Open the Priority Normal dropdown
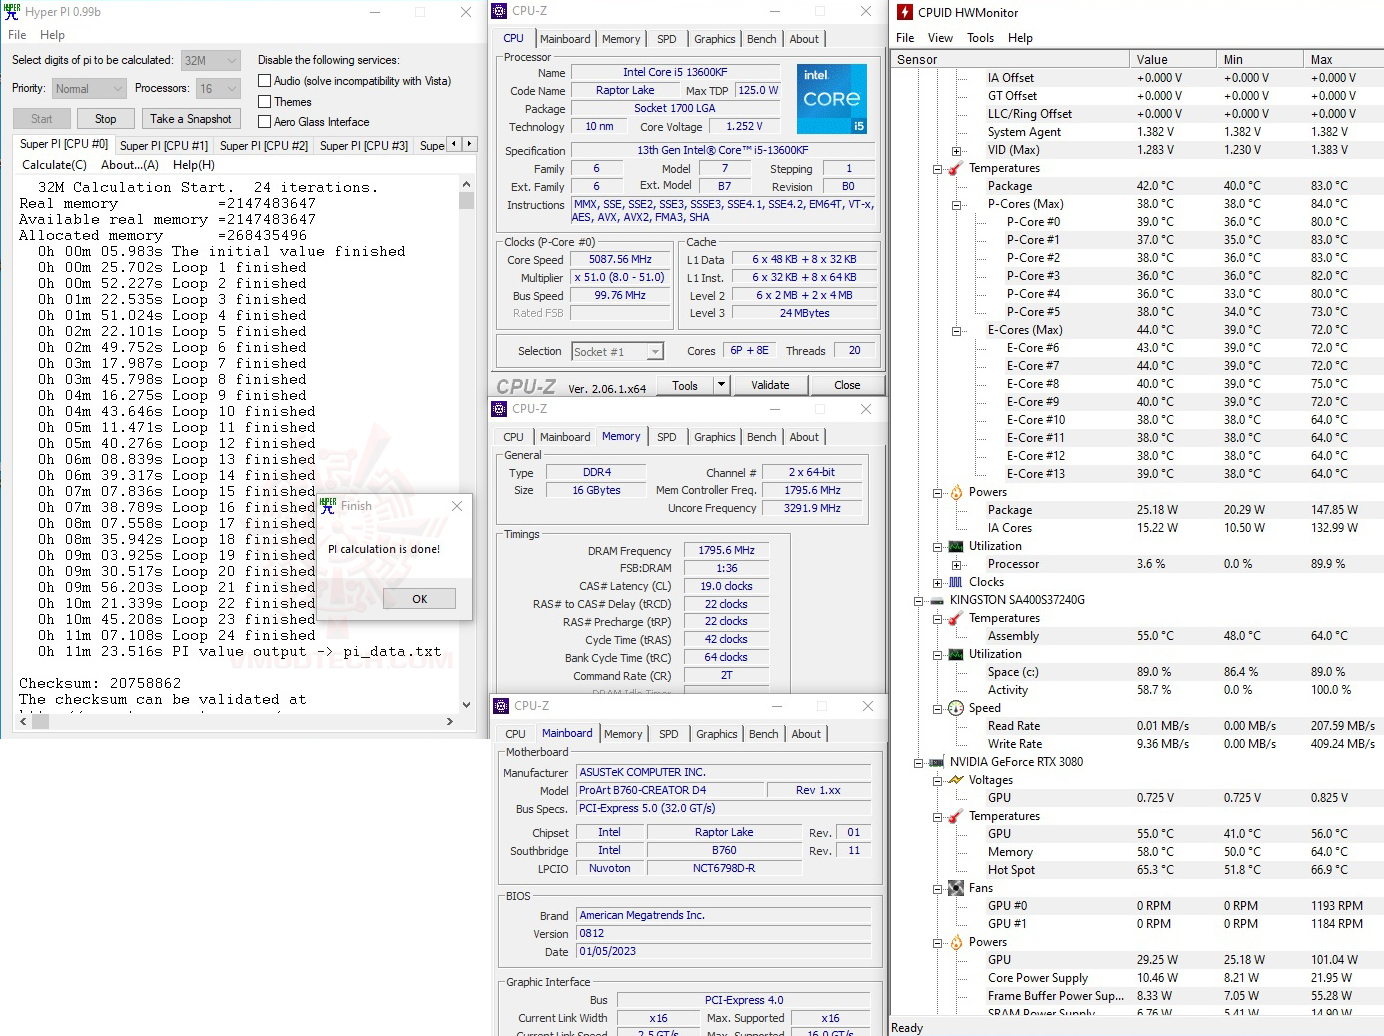1384x1036 pixels. pos(90,89)
